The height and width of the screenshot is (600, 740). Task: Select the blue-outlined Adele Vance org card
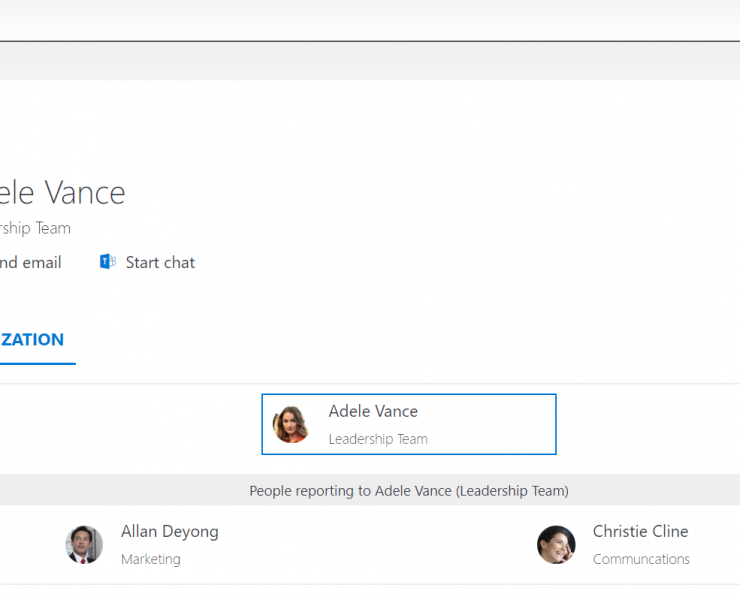click(x=409, y=424)
